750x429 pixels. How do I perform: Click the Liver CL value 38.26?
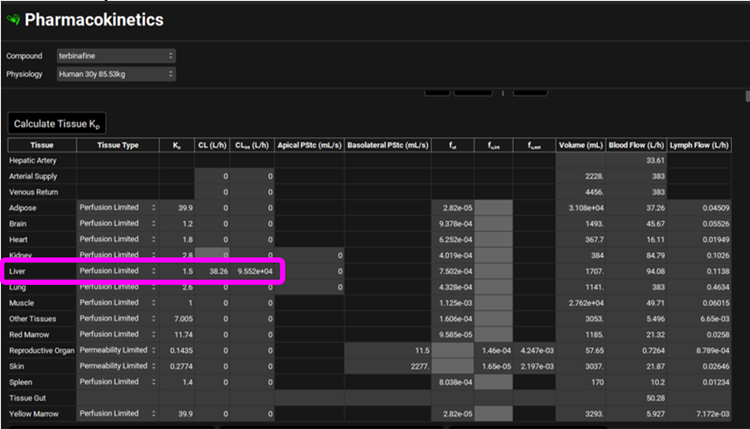point(212,271)
